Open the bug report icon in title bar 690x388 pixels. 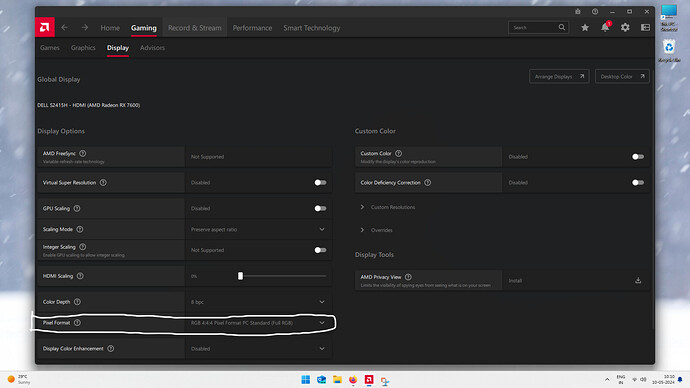(x=577, y=11)
